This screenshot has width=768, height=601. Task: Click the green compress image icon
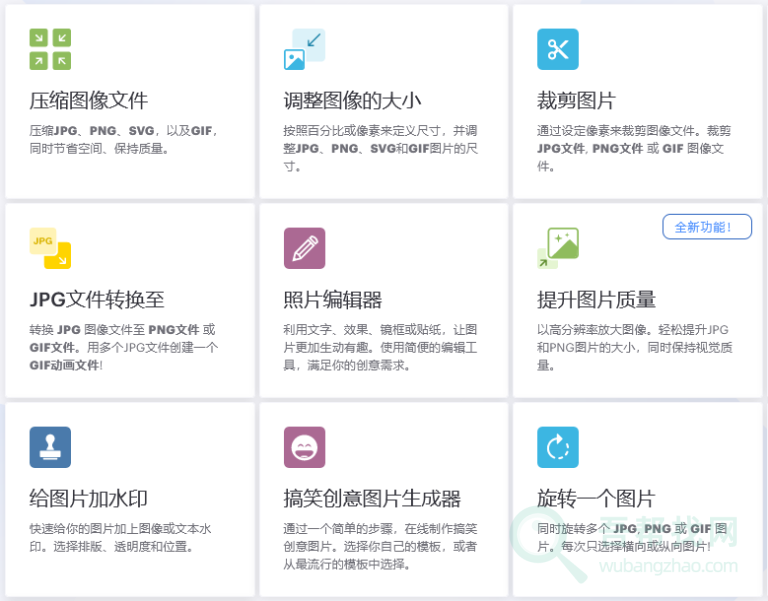pos(50,49)
